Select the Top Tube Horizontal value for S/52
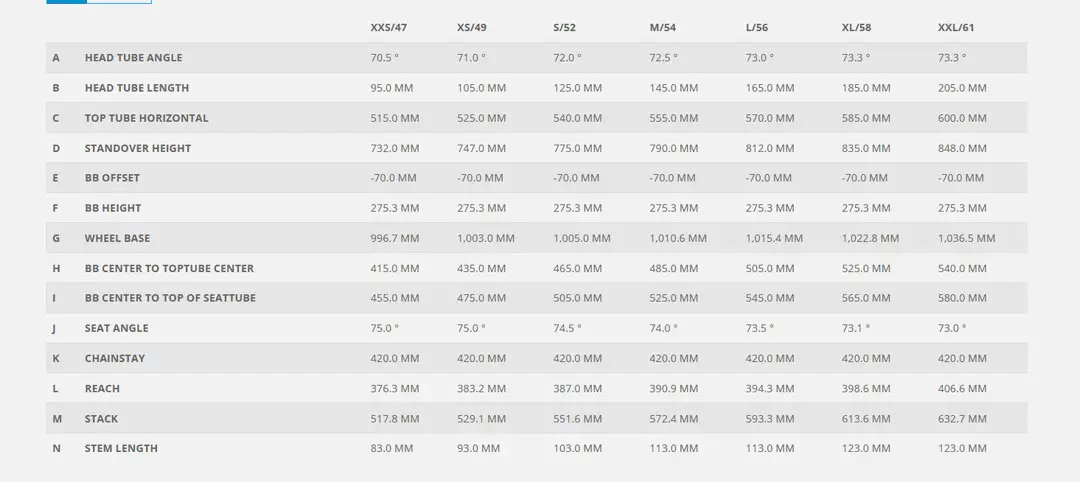Screen dimensions: 1080x482 coord(577,118)
